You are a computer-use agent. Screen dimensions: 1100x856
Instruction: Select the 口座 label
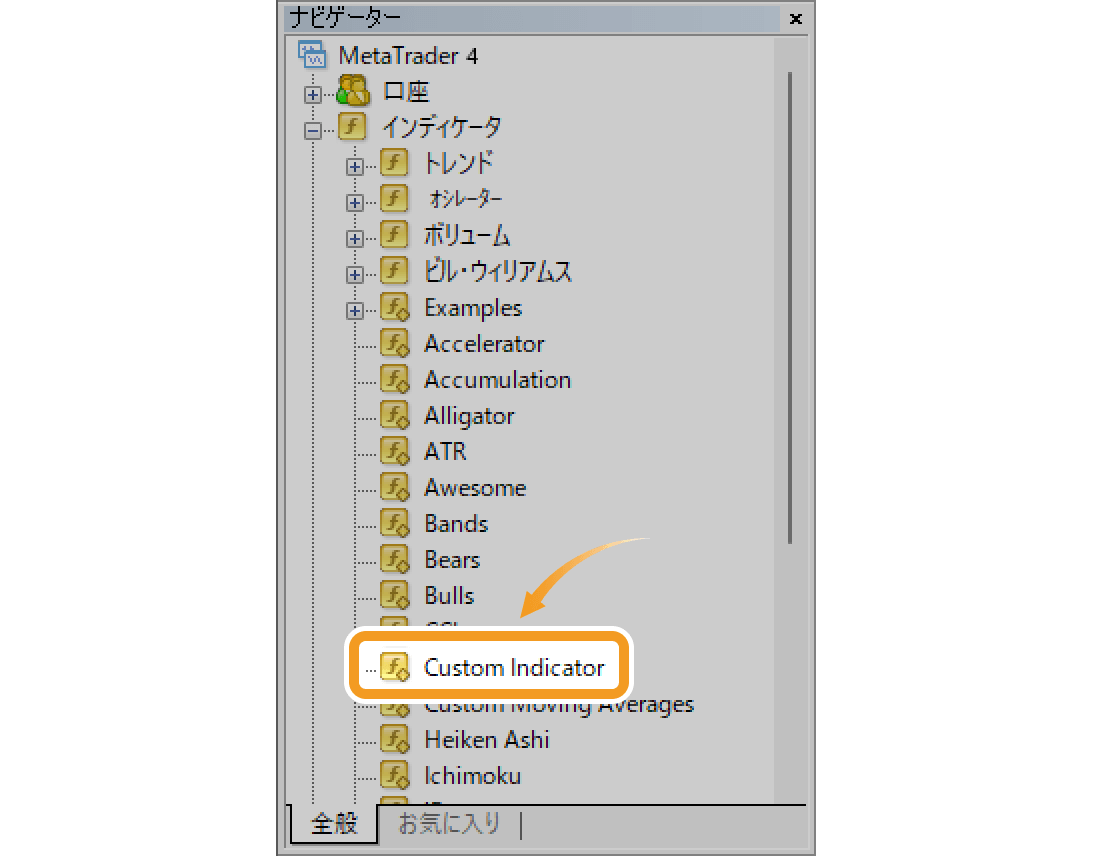coord(405,92)
